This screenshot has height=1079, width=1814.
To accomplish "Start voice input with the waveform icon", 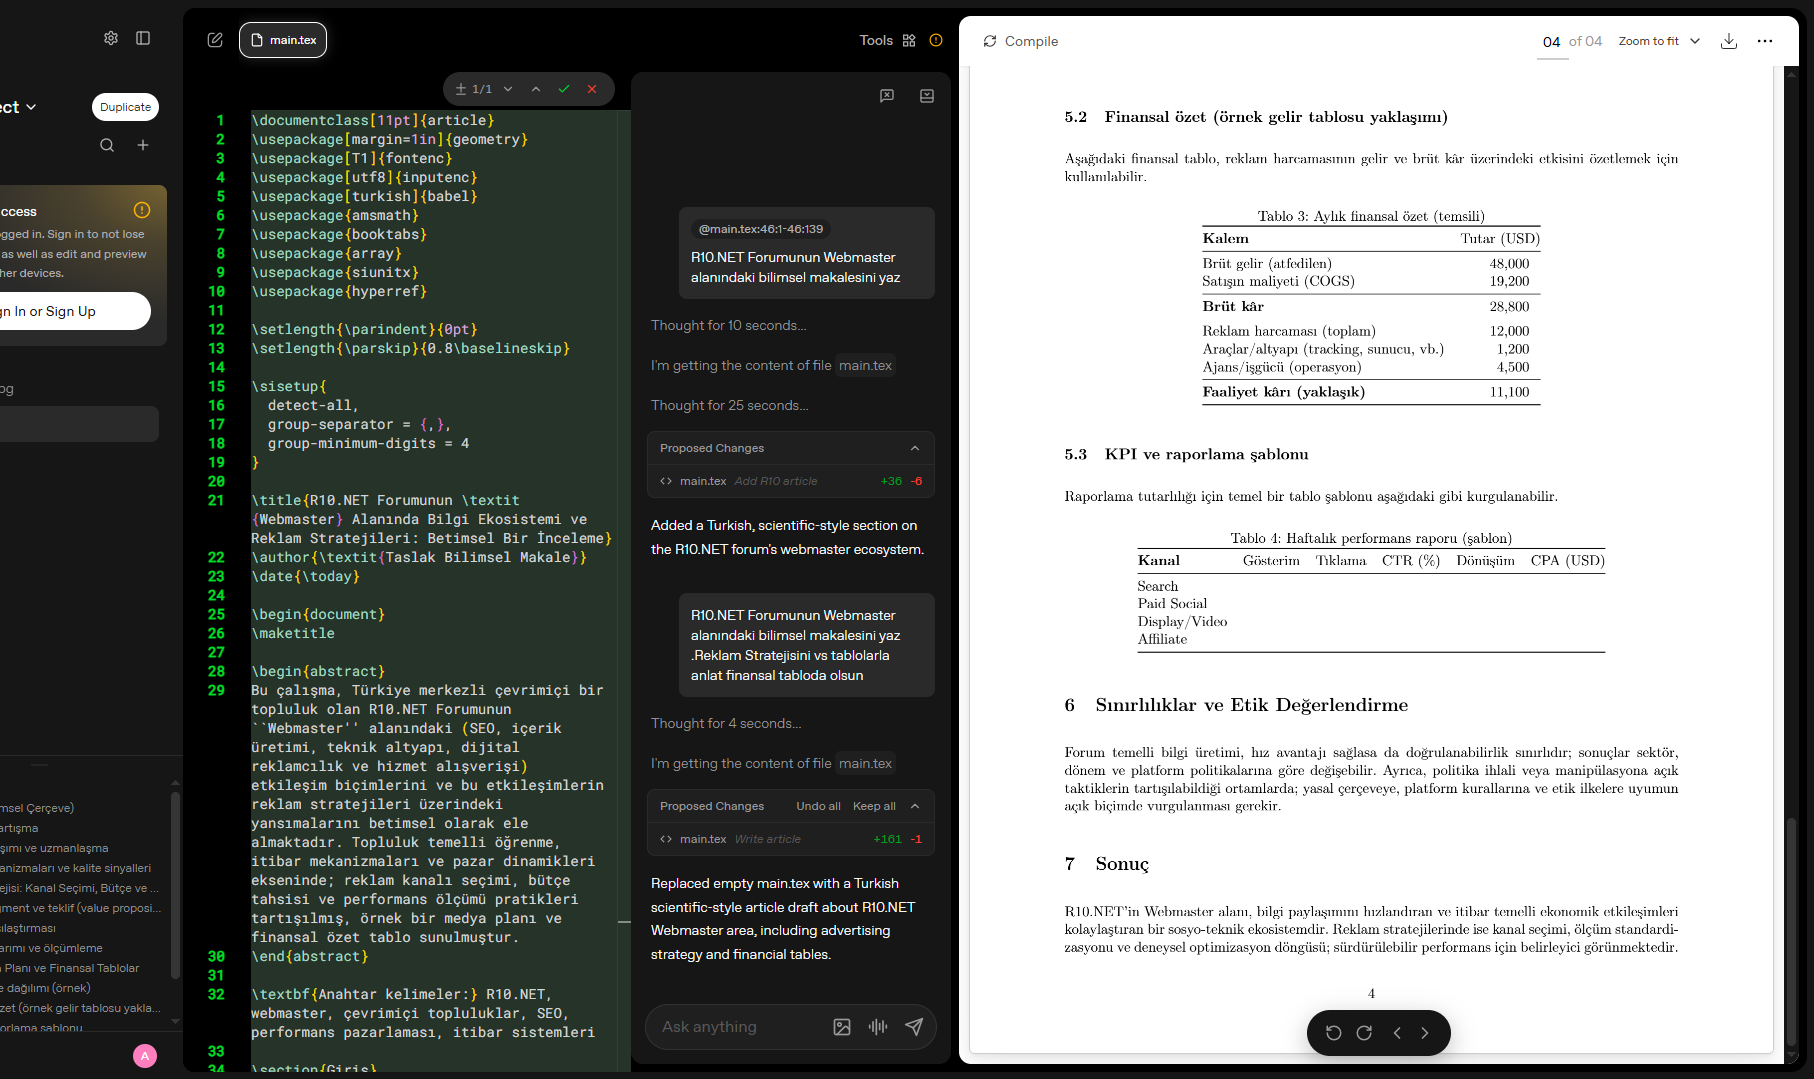I will tap(878, 1027).
